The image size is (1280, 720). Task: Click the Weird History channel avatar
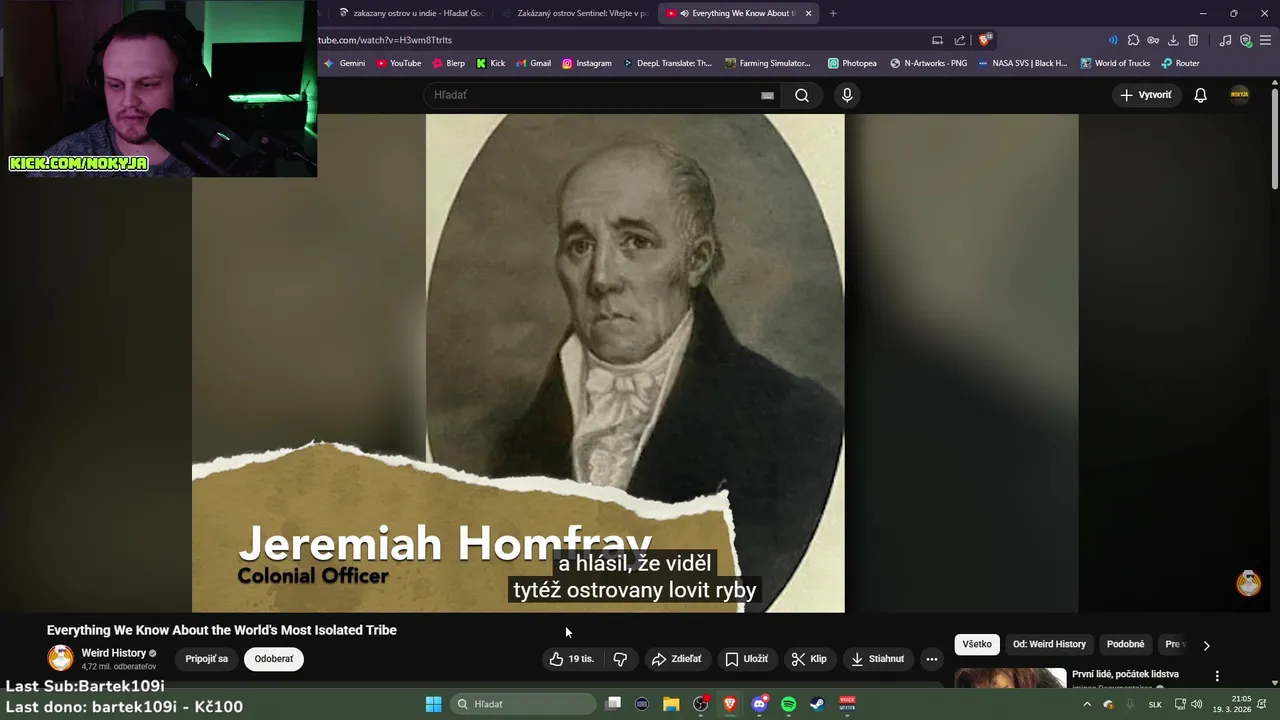pyautogui.click(x=61, y=658)
